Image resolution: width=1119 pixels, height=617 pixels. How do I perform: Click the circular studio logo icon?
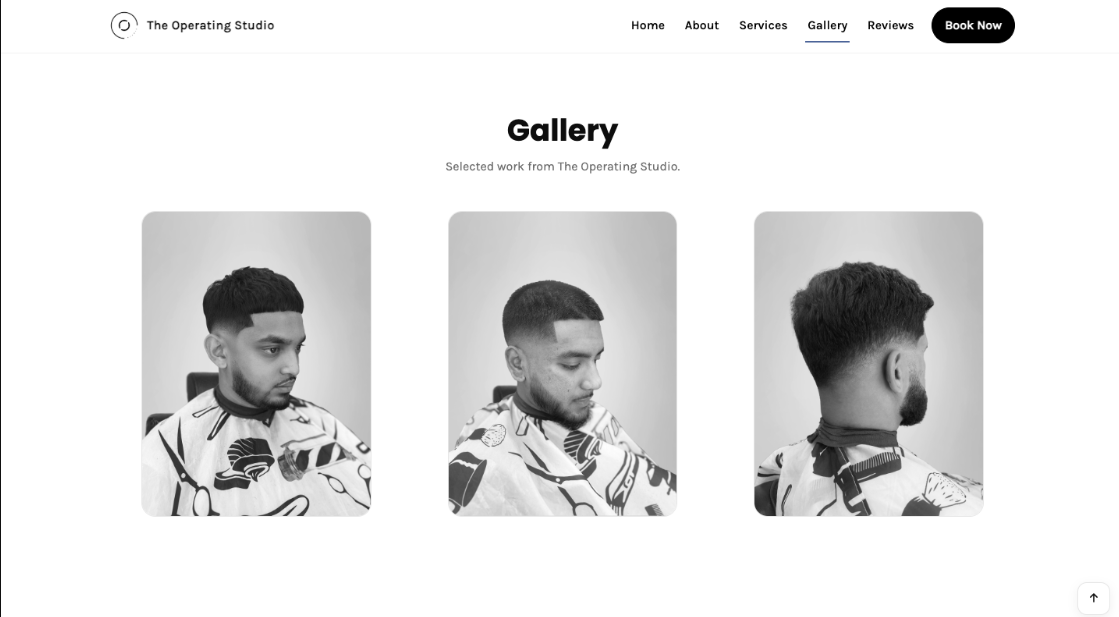point(124,26)
